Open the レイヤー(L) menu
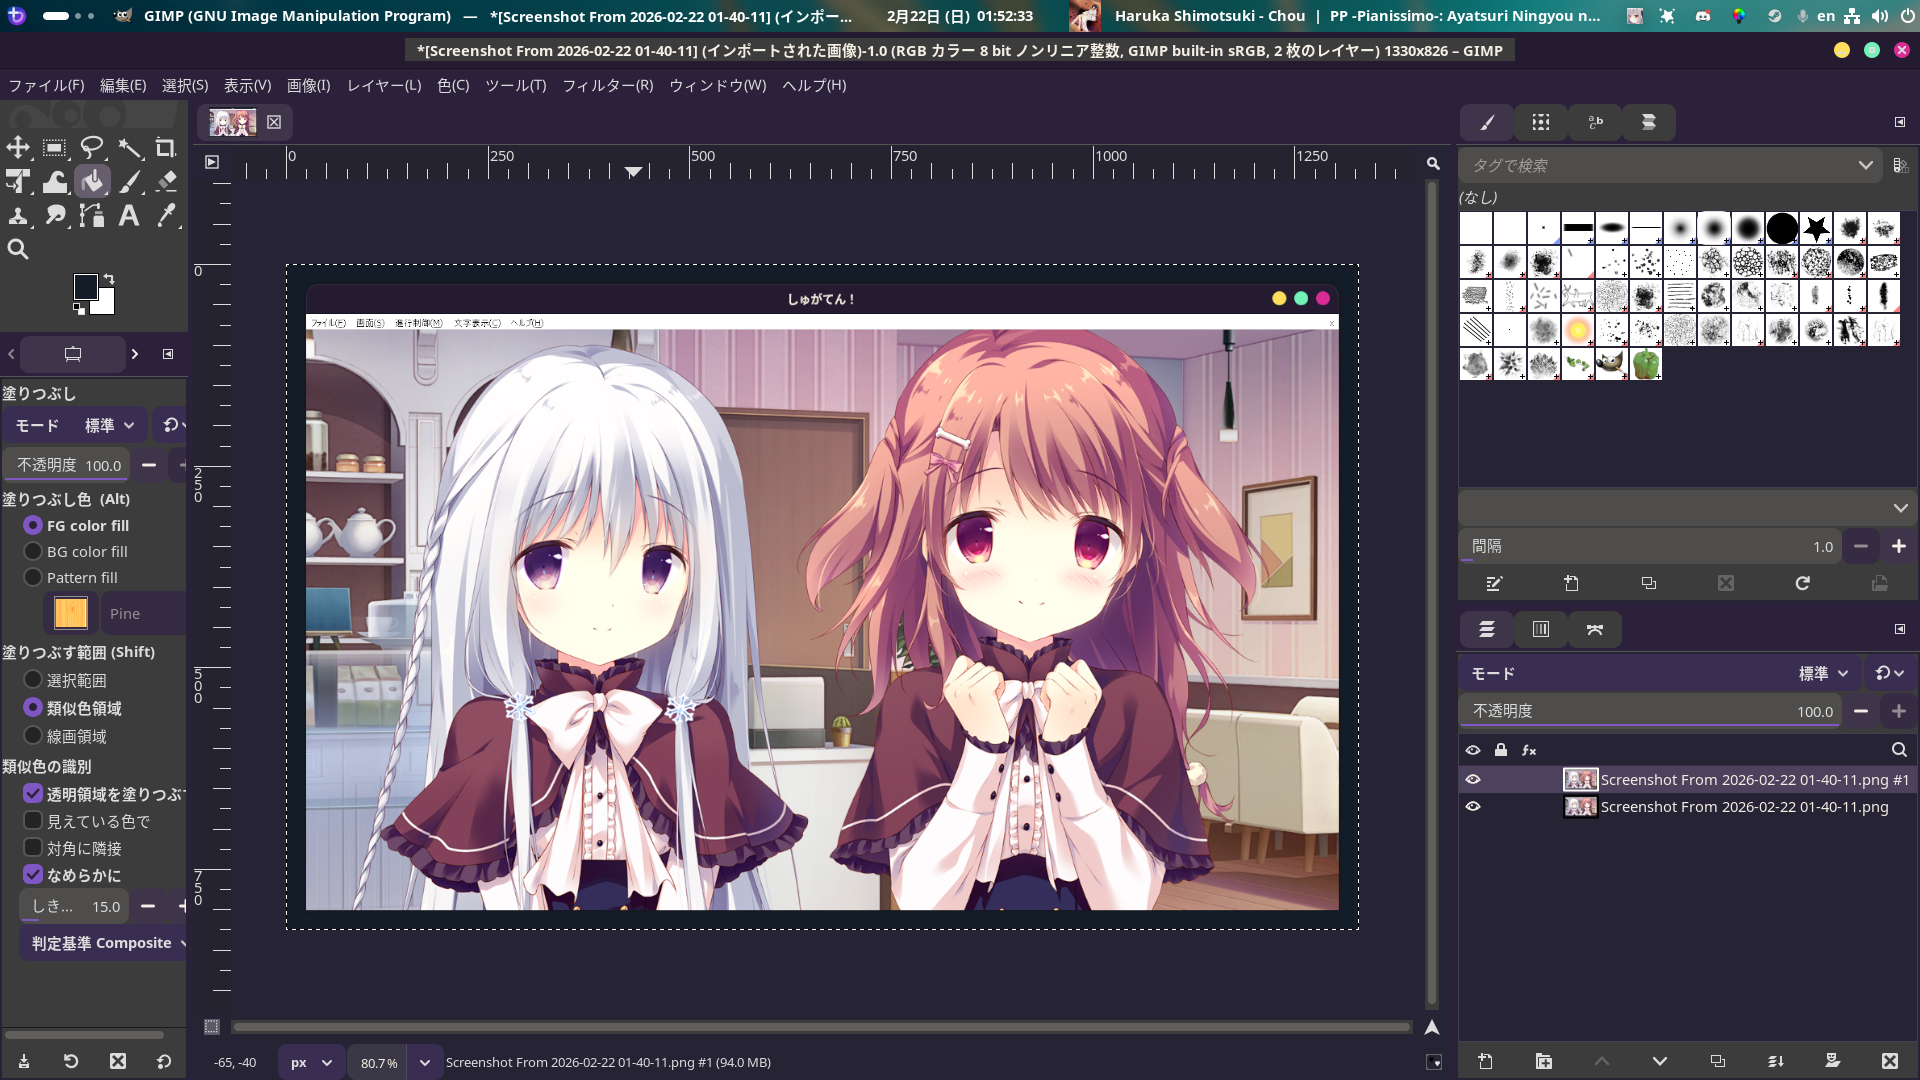This screenshot has height=1080, width=1920. (384, 86)
